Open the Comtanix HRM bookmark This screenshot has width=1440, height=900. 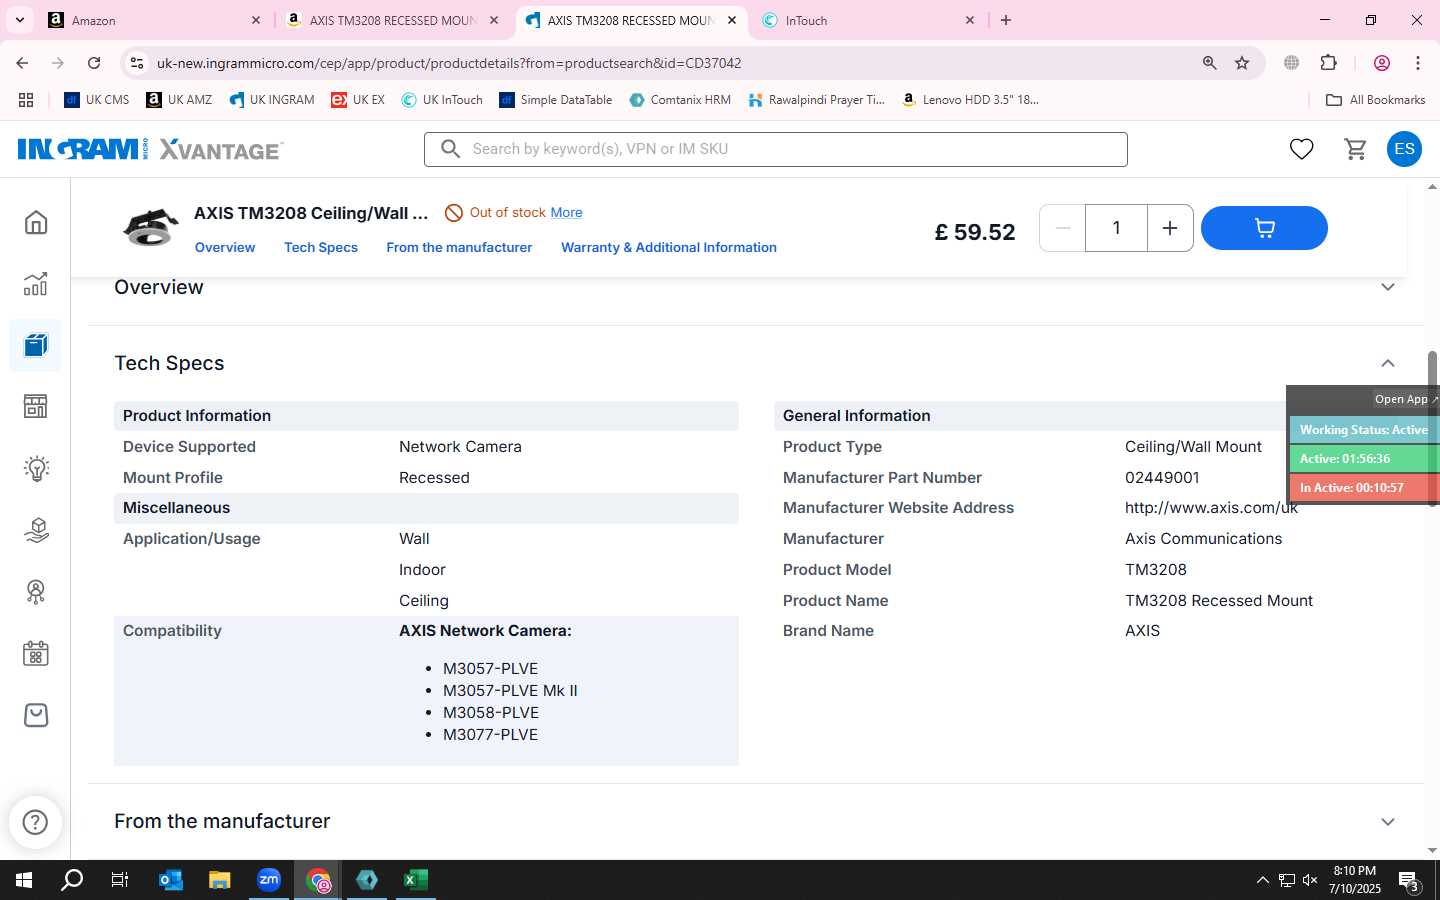[680, 100]
